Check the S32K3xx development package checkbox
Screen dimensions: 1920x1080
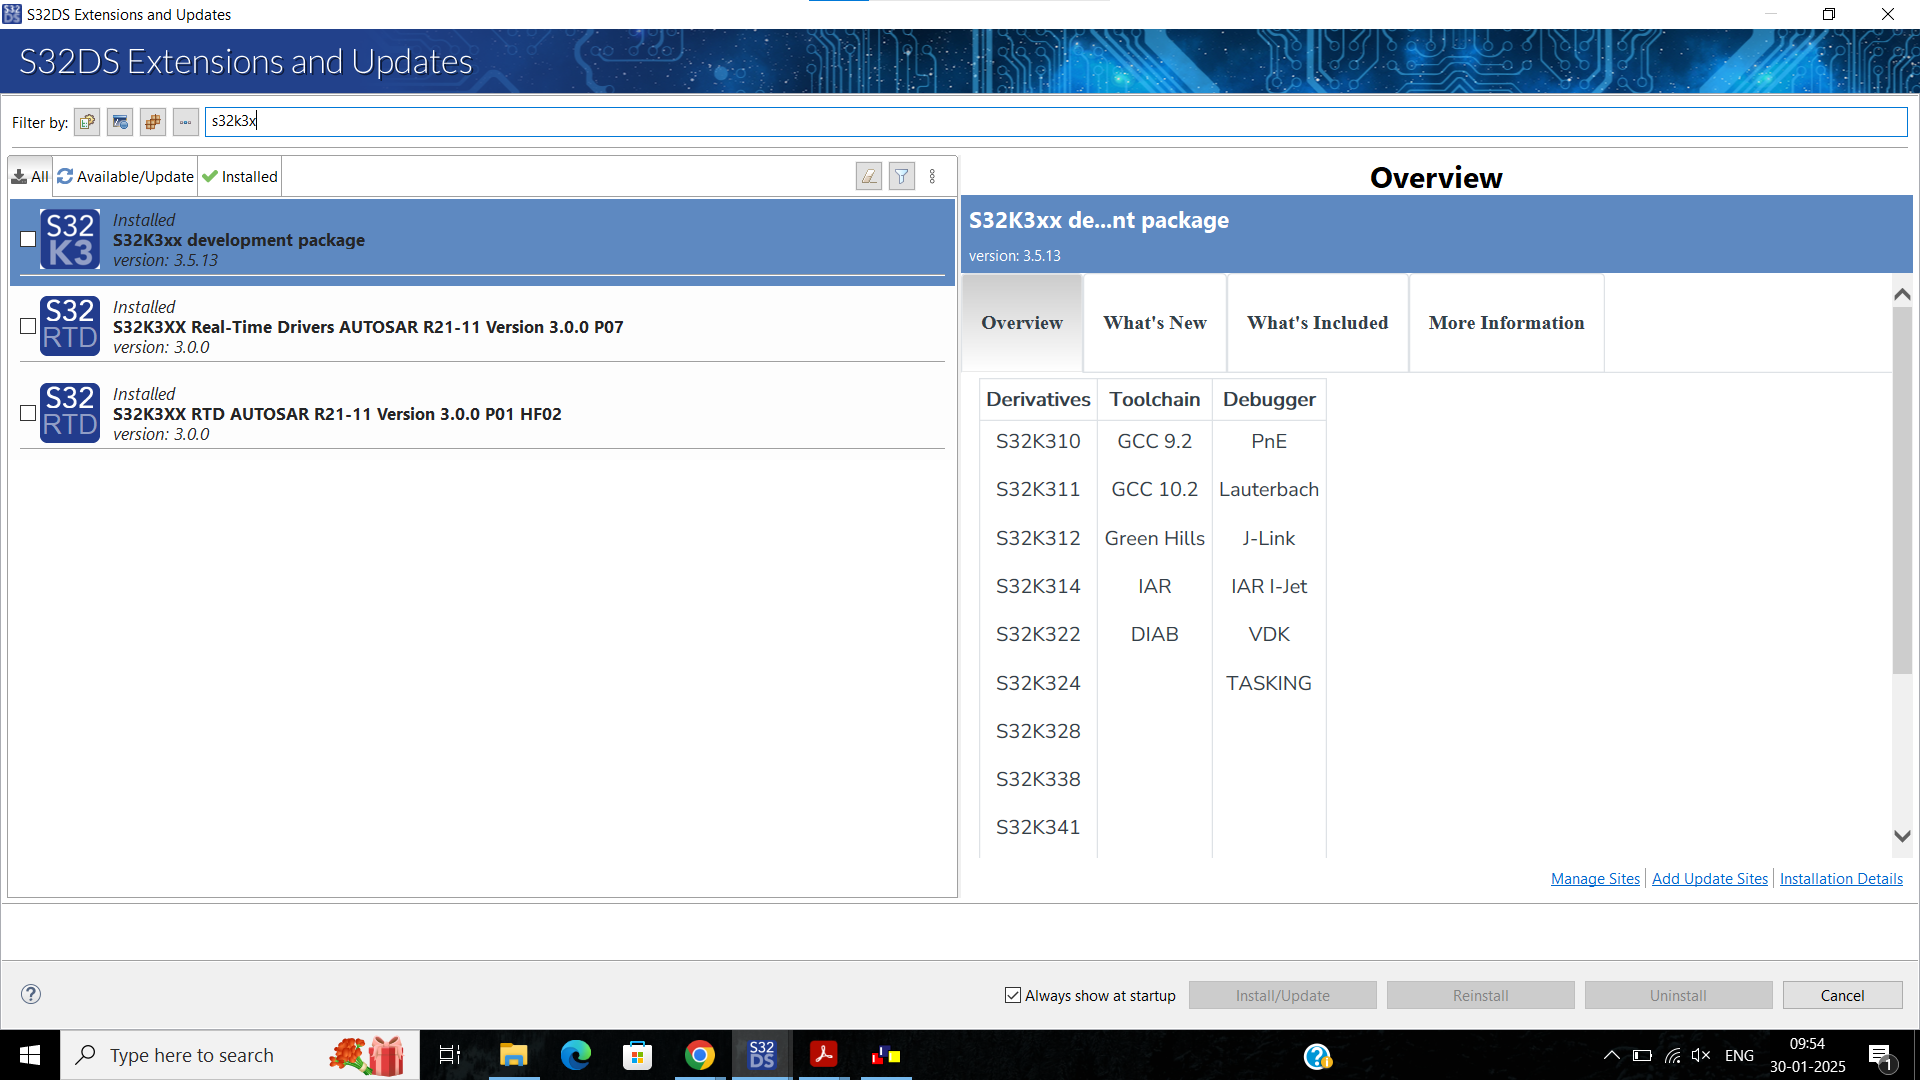[28, 239]
